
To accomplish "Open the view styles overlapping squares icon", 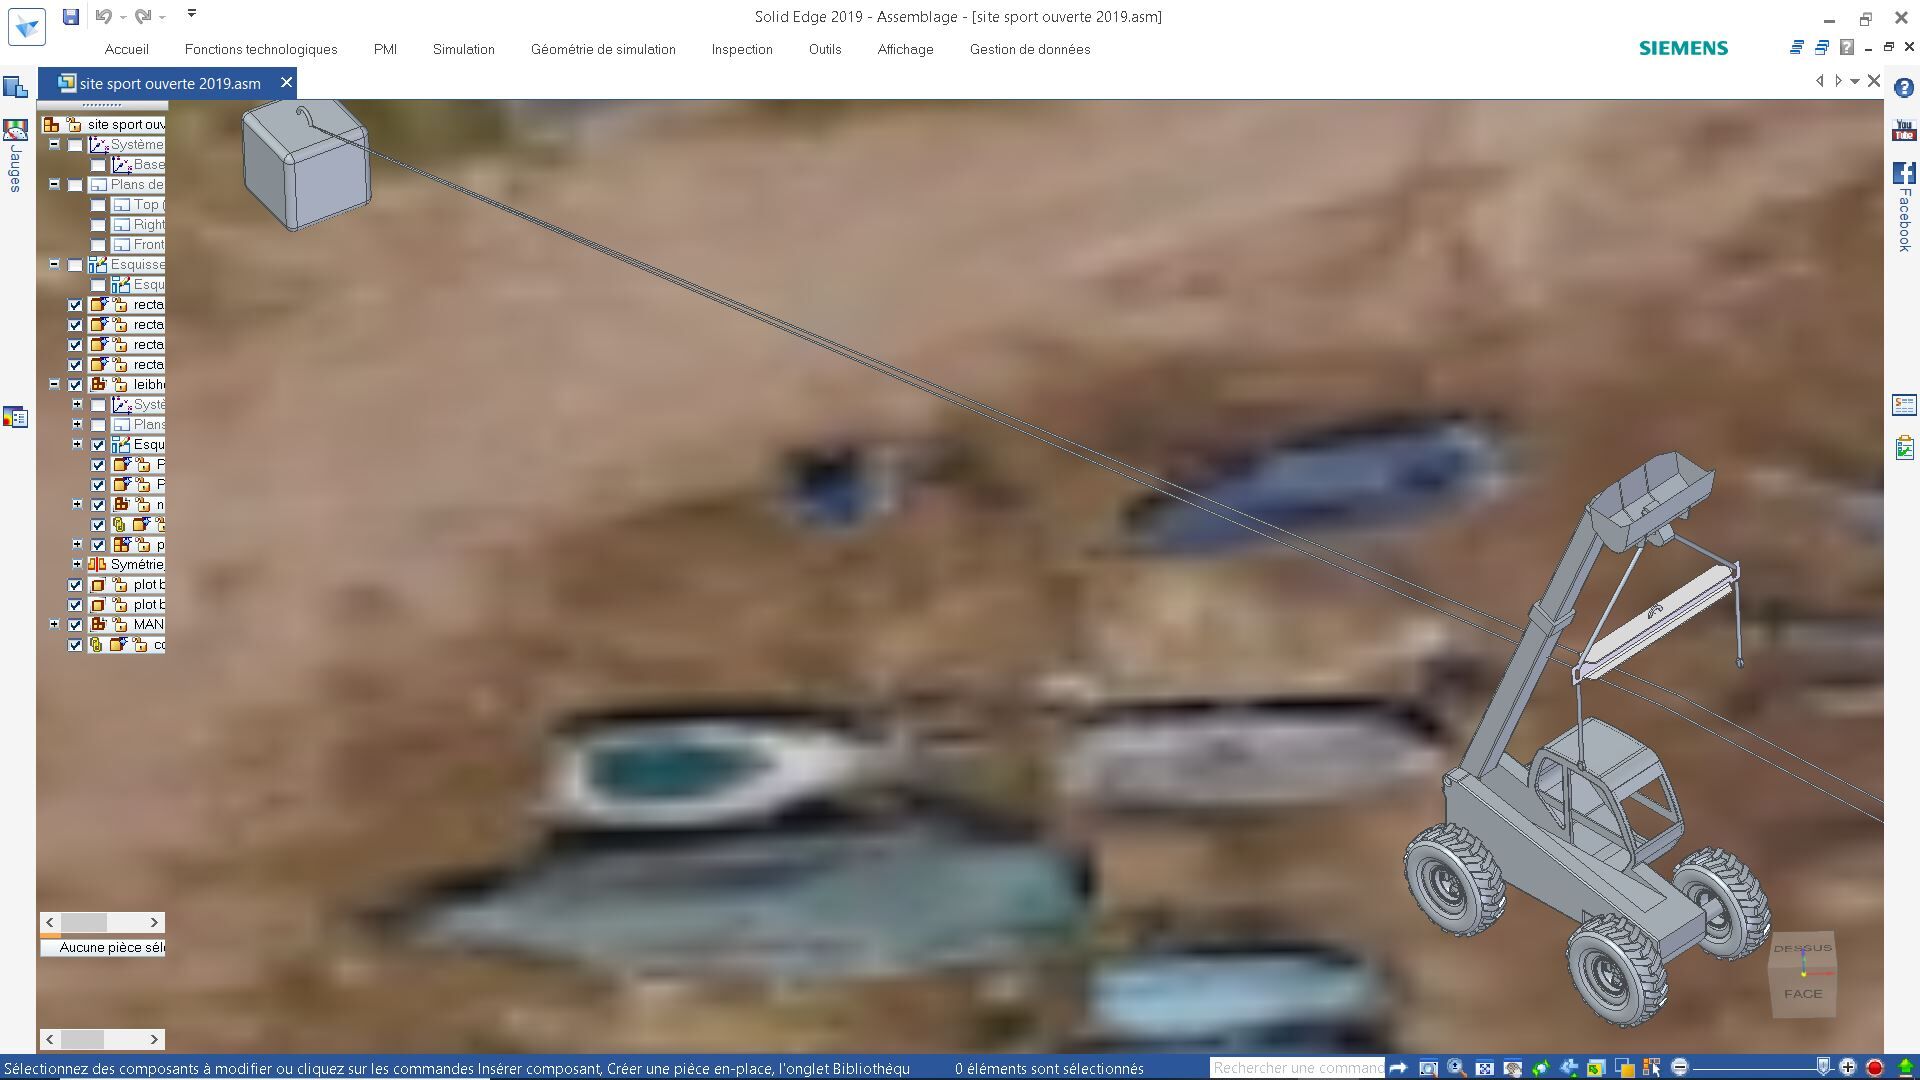I will (1624, 1067).
